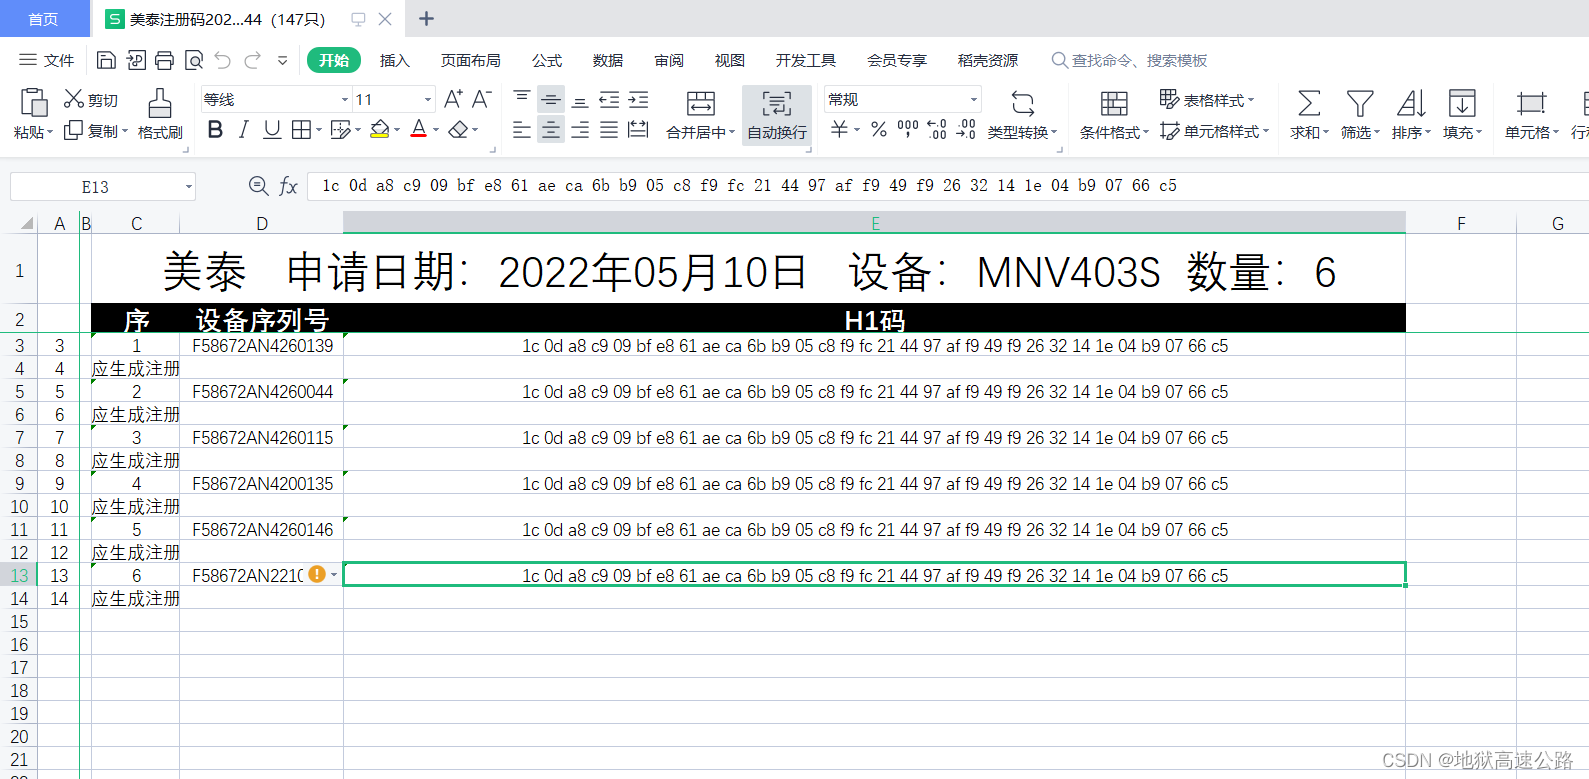Apply cell borders icon
Image resolution: width=1589 pixels, height=779 pixels.
[301, 130]
